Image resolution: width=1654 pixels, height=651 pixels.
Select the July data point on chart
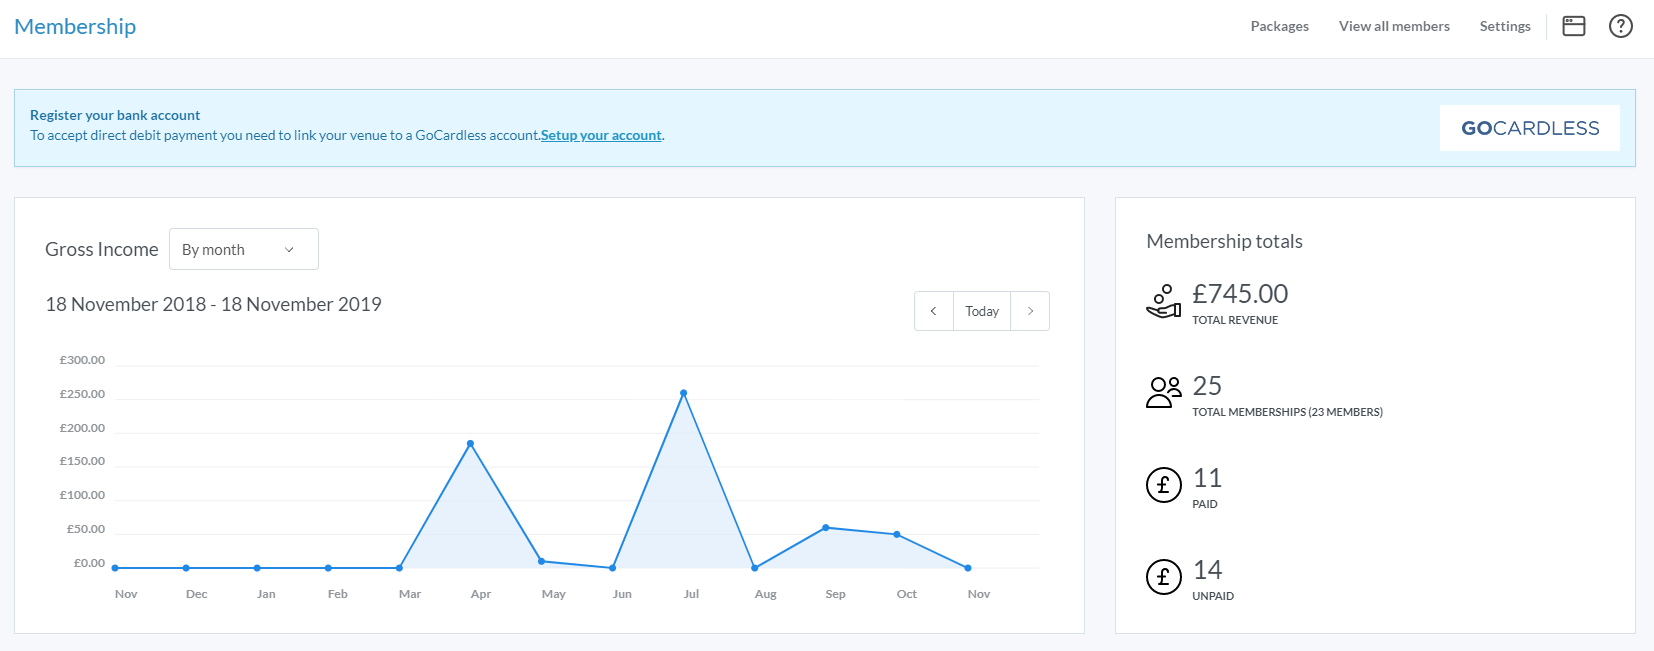[x=684, y=393]
